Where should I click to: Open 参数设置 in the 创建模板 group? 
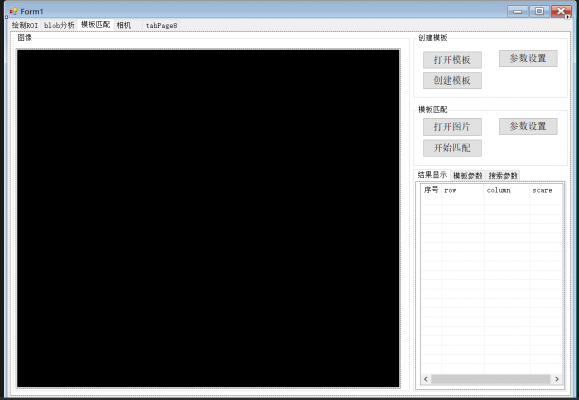coord(528,58)
